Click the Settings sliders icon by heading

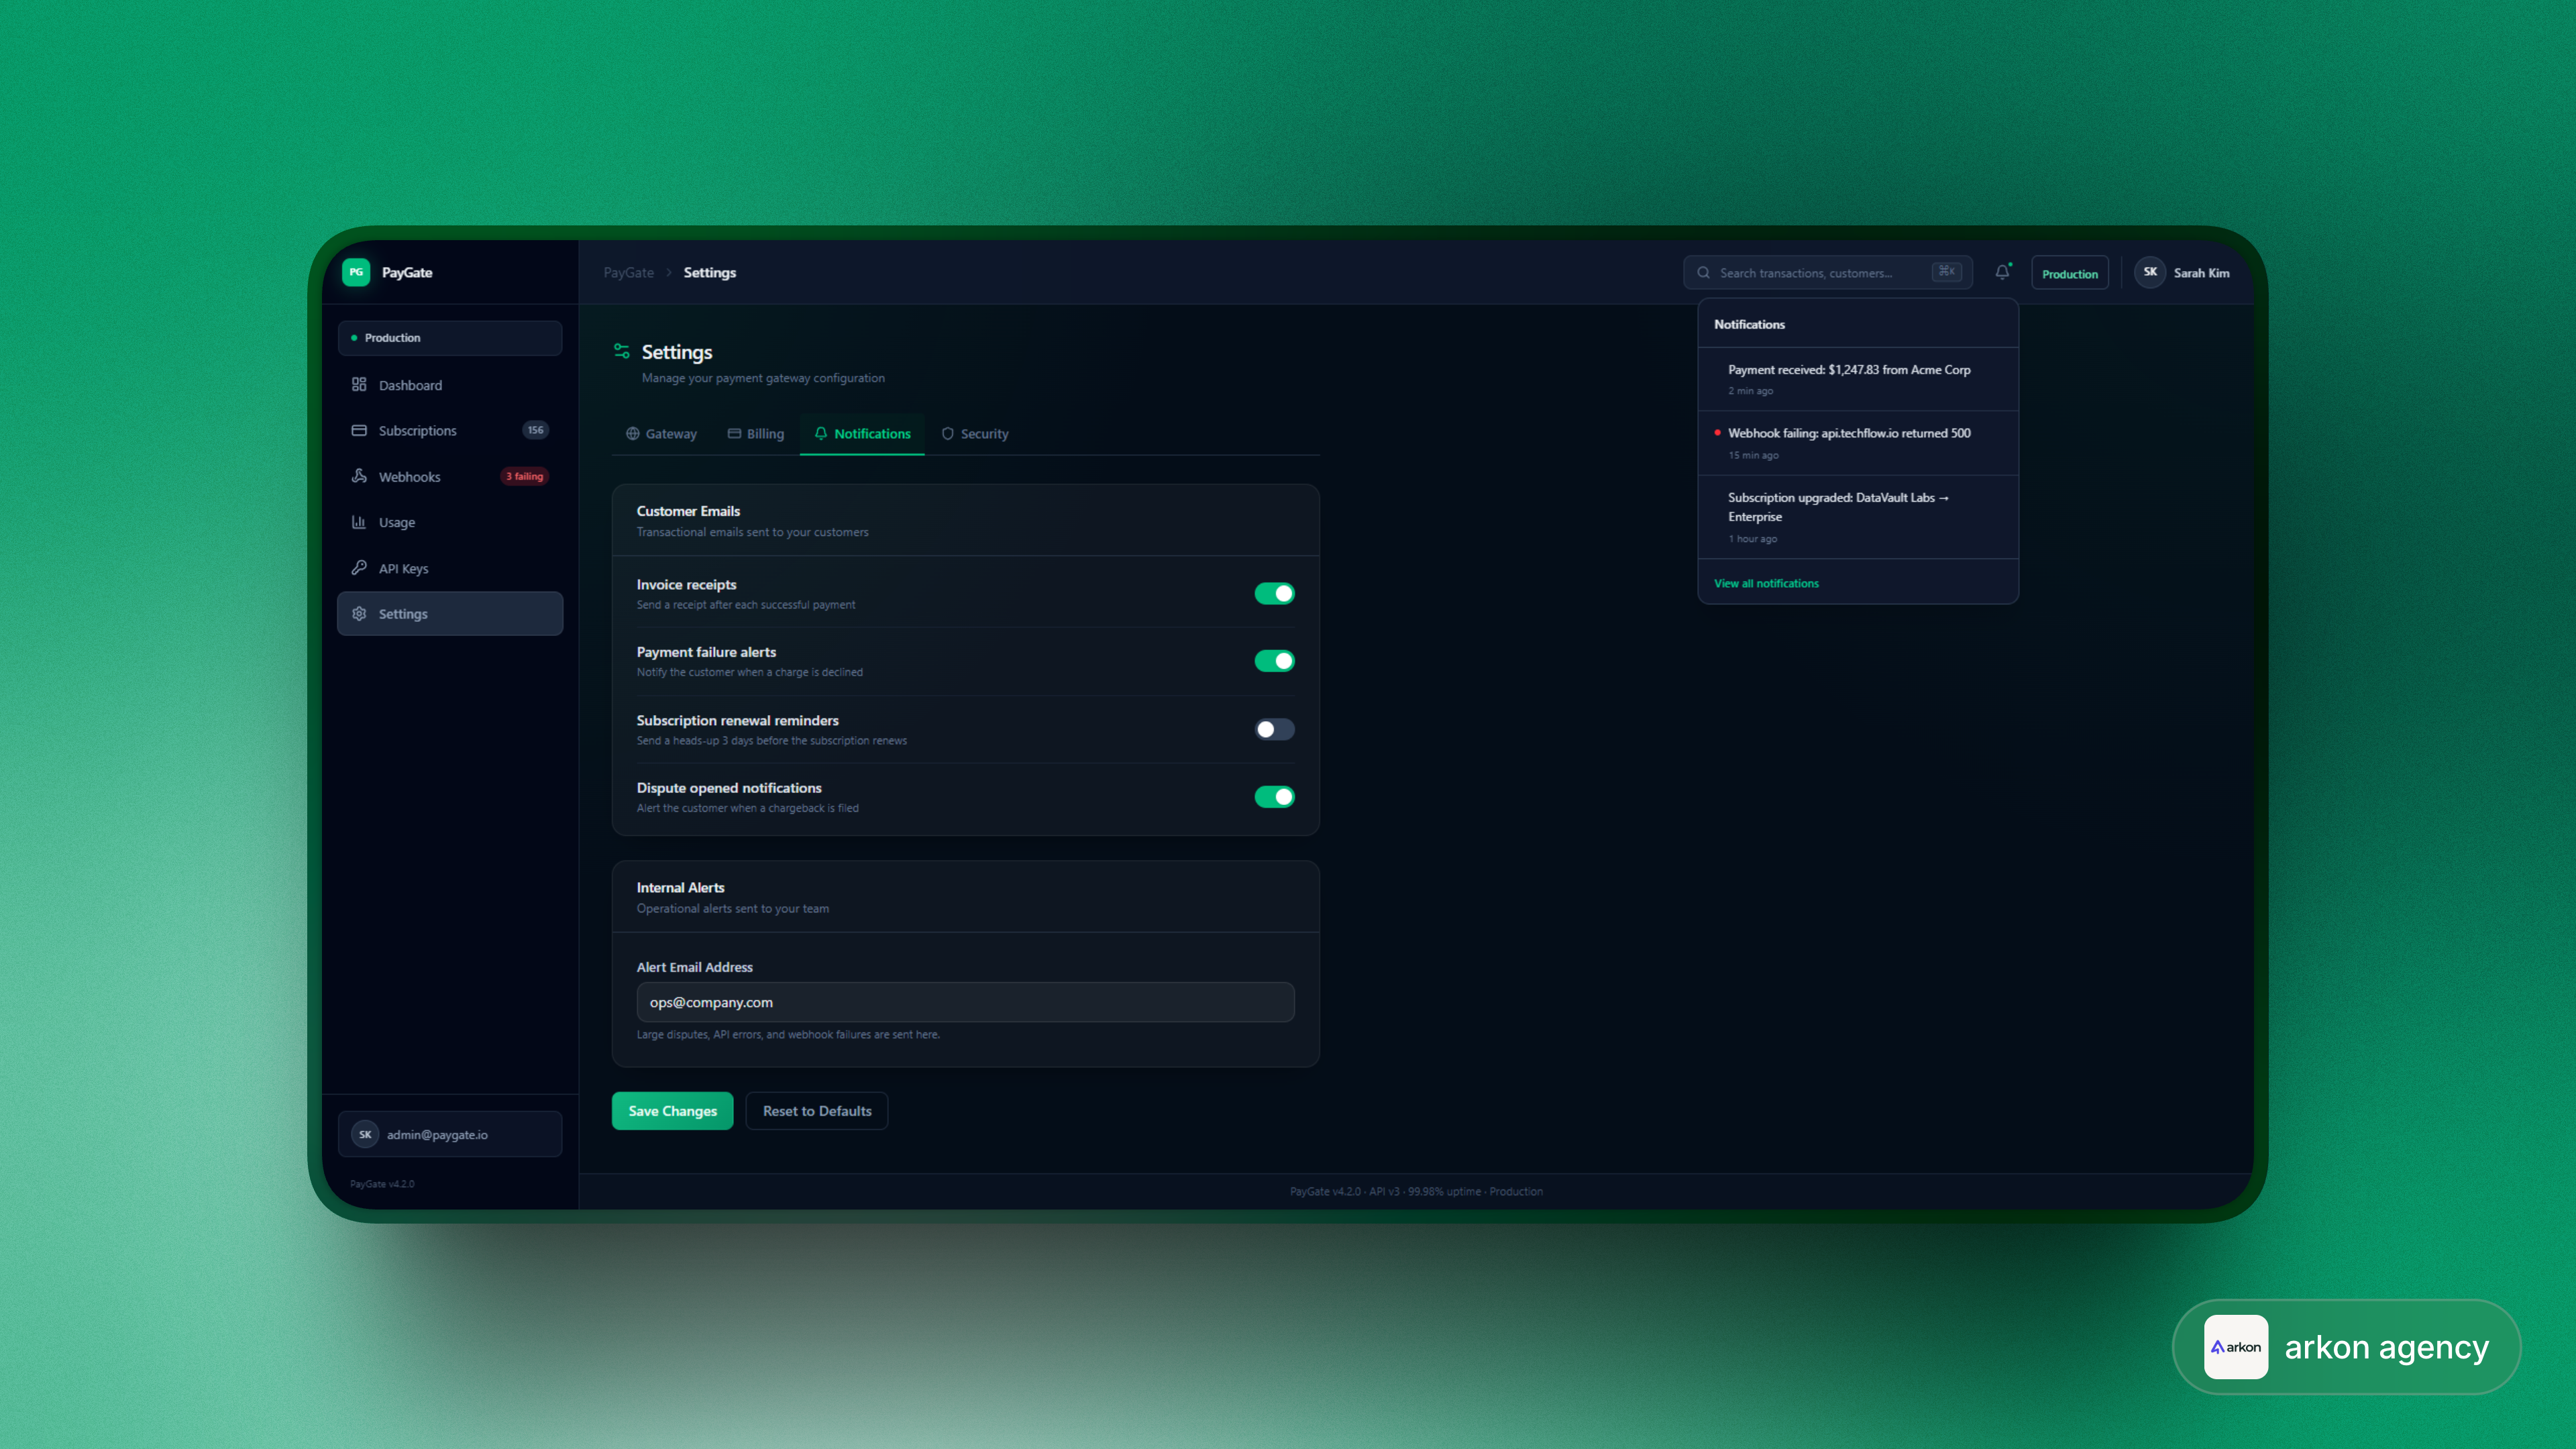621,351
